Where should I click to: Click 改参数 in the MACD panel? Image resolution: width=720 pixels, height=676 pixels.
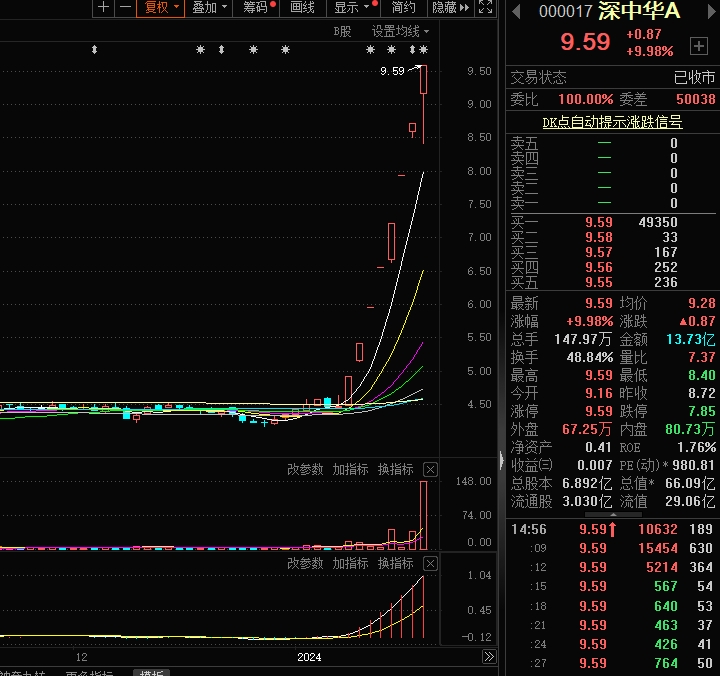point(305,564)
